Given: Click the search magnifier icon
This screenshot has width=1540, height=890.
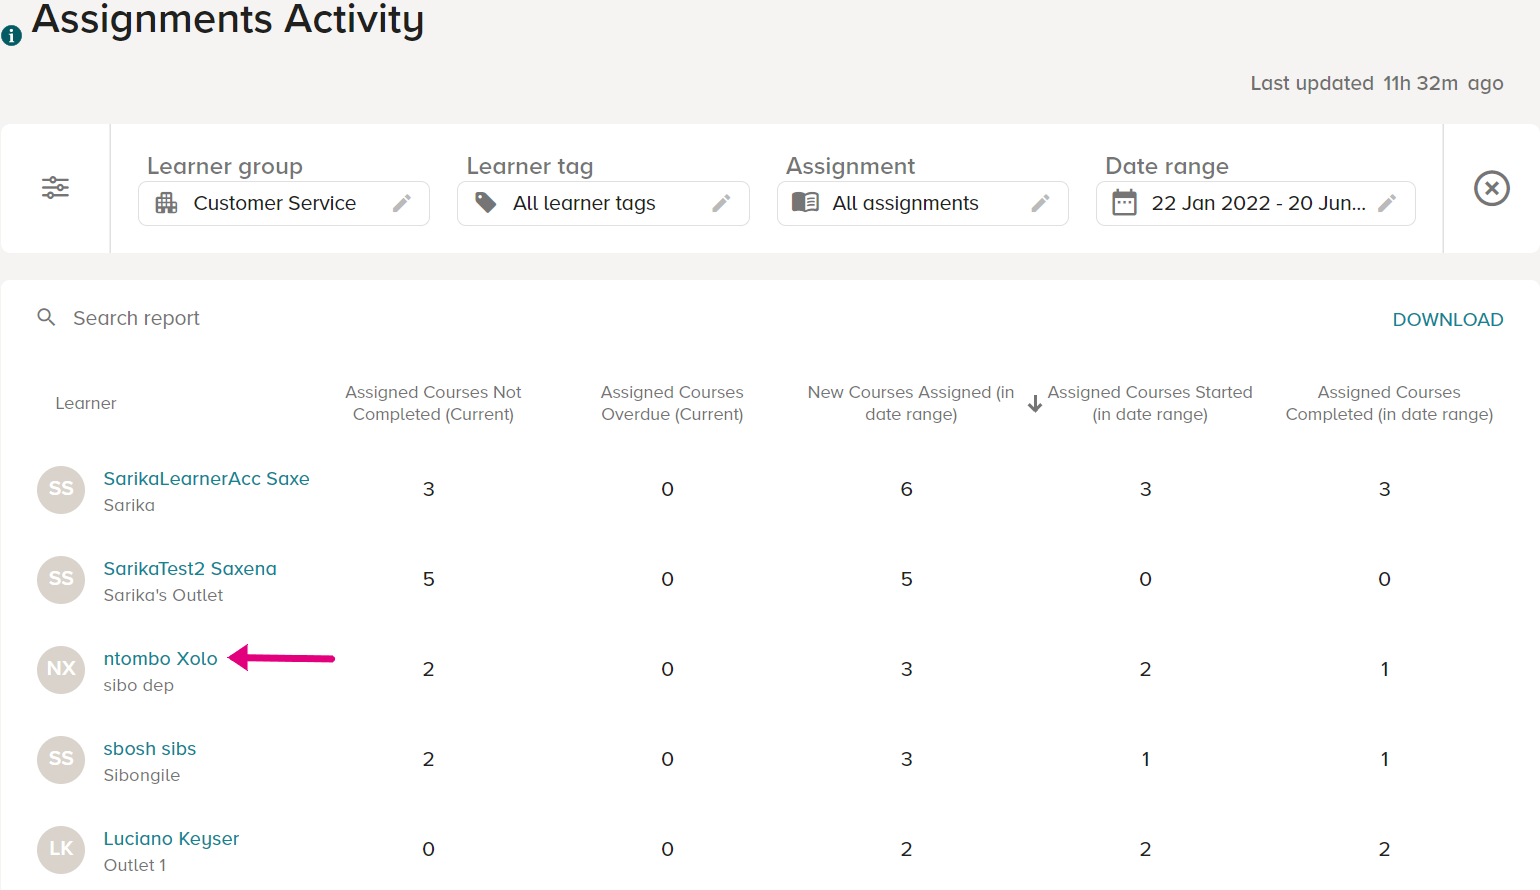Looking at the screenshot, I should point(46,317).
